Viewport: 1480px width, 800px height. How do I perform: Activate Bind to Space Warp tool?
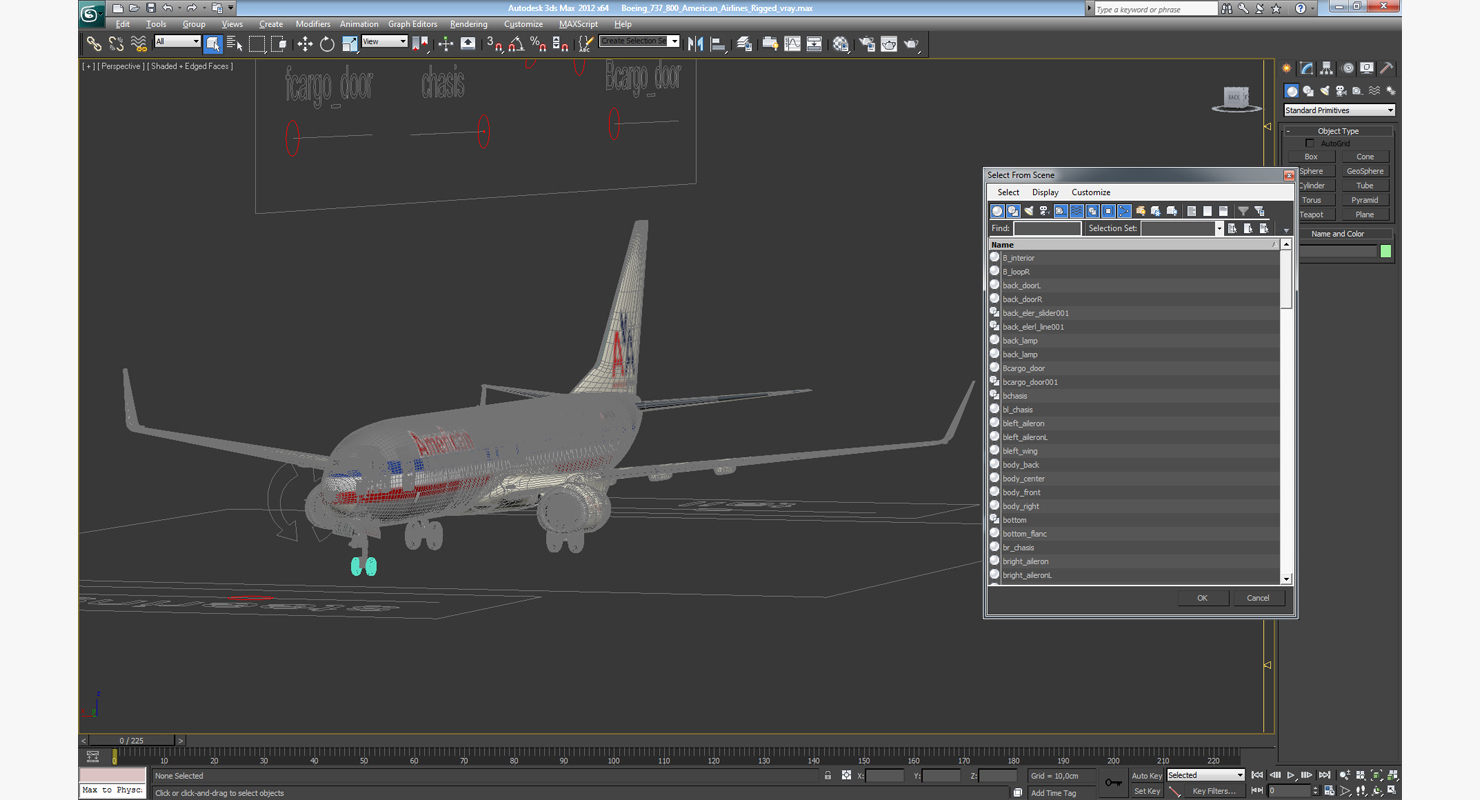(x=139, y=43)
